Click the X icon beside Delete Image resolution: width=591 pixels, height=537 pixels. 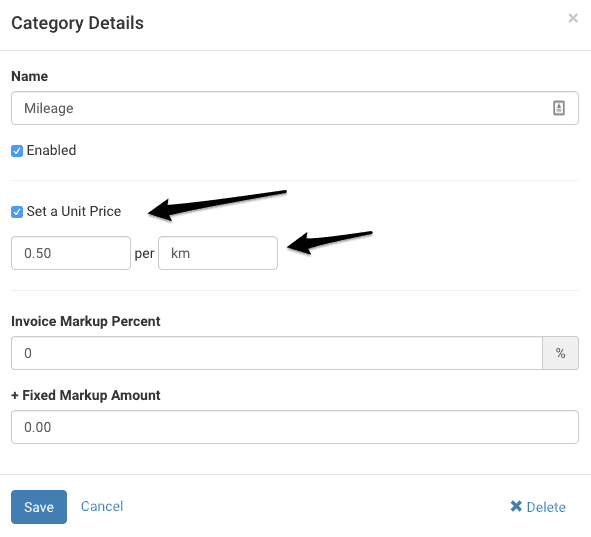(x=516, y=506)
